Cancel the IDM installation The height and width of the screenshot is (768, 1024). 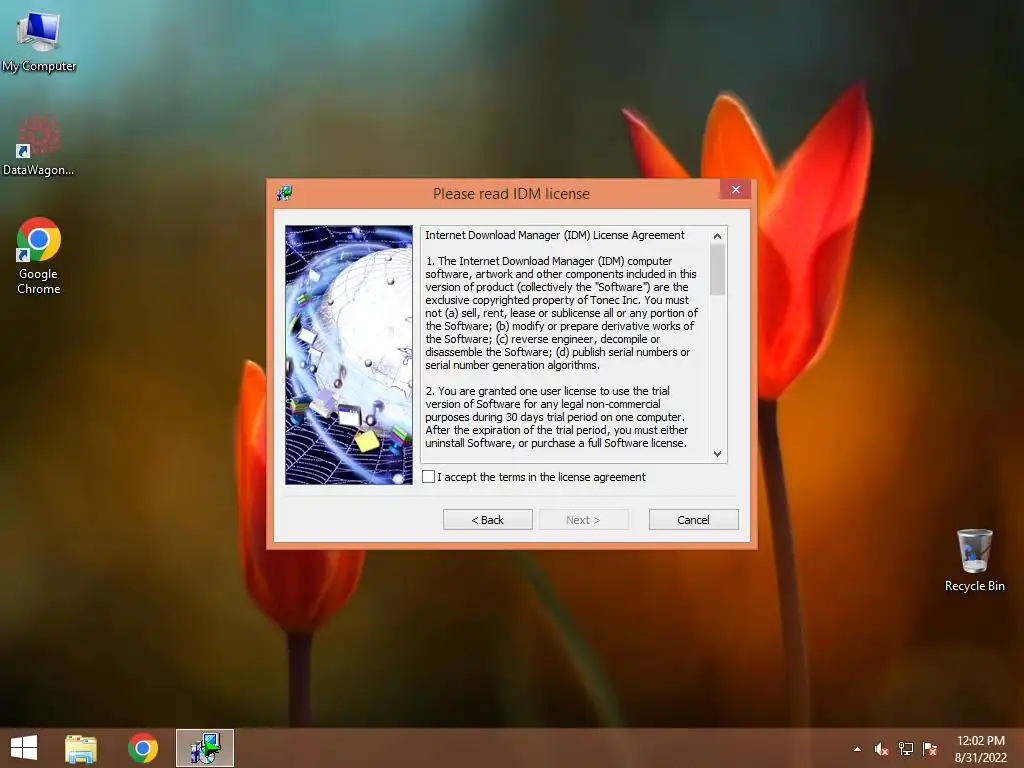pyautogui.click(x=694, y=520)
